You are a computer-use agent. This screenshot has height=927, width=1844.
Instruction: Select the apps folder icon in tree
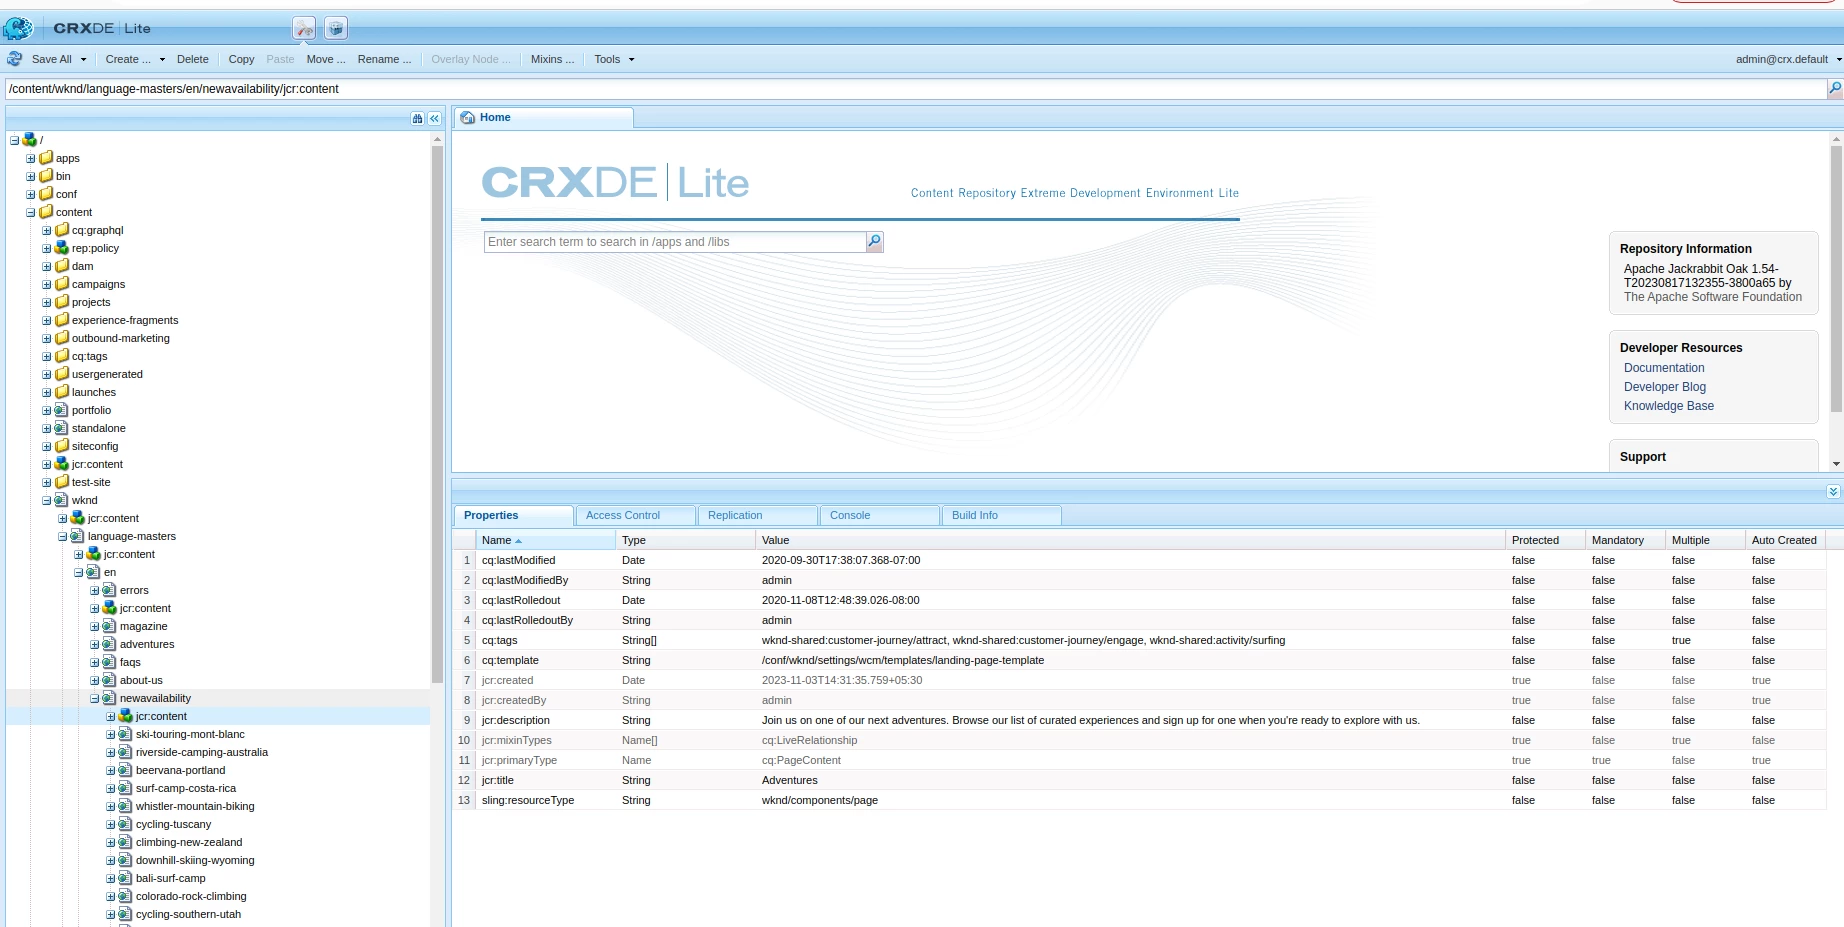coord(46,158)
